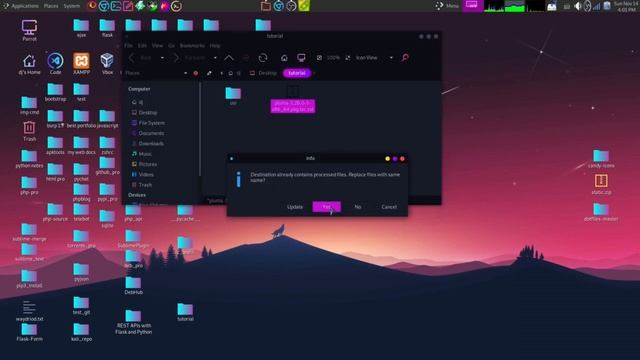Go up to the parent folder

(229, 58)
